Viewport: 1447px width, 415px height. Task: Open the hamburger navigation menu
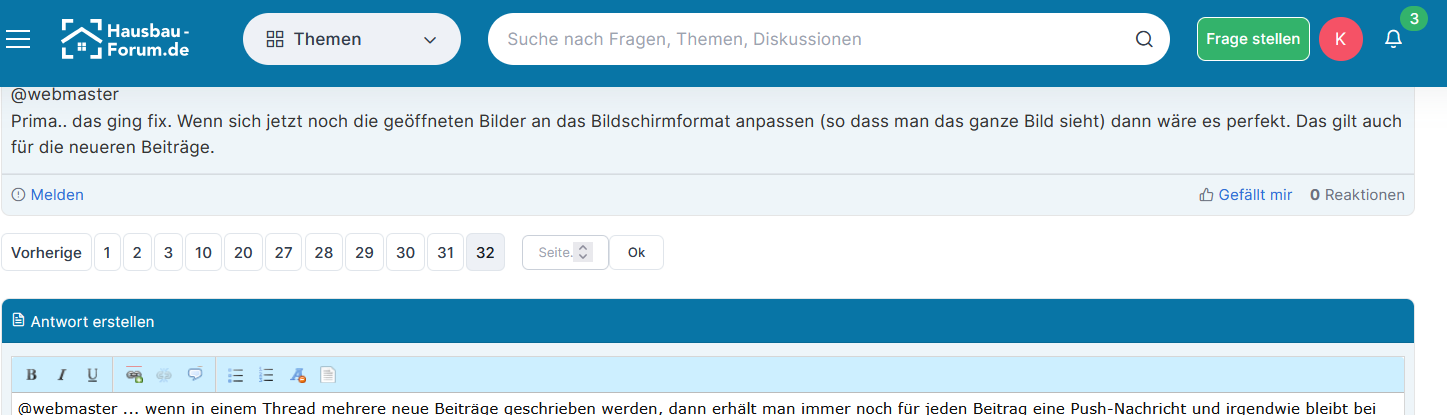click(18, 39)
